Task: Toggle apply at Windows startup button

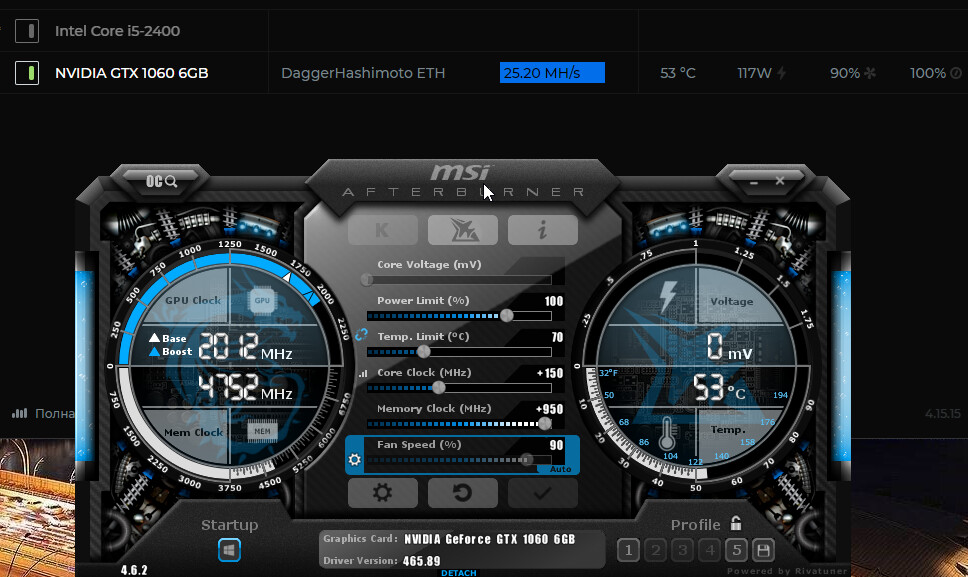Action: (x=229, y=550)
